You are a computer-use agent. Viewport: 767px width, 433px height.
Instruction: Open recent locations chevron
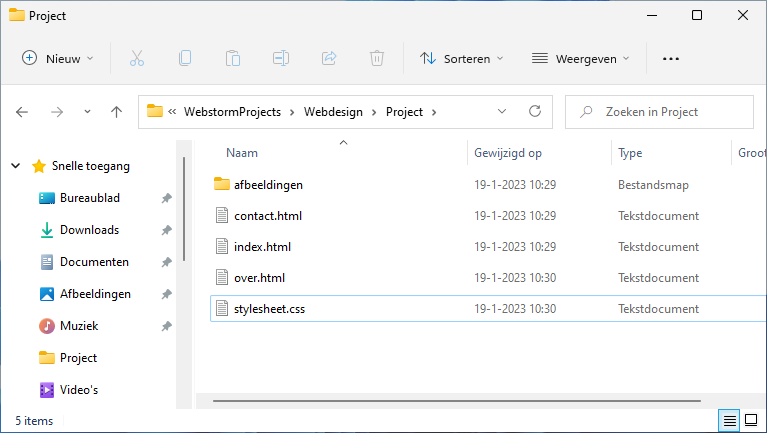87,112
